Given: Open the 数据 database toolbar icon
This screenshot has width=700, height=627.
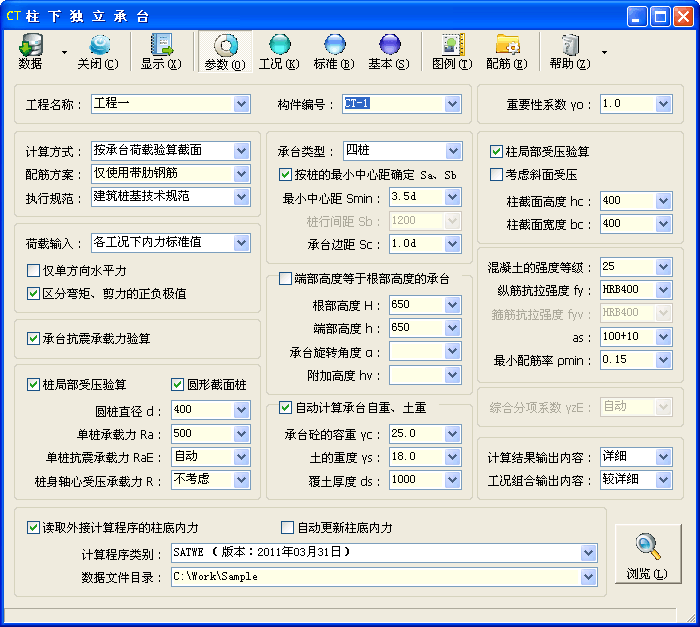Looking at the screenshot, I should (30, 51).
